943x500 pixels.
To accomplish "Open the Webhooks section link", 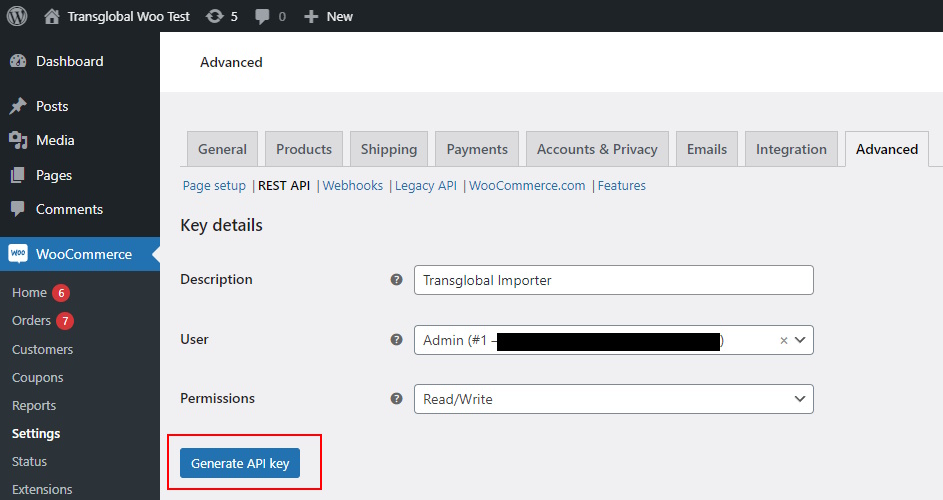I will [x=352, y=186].
